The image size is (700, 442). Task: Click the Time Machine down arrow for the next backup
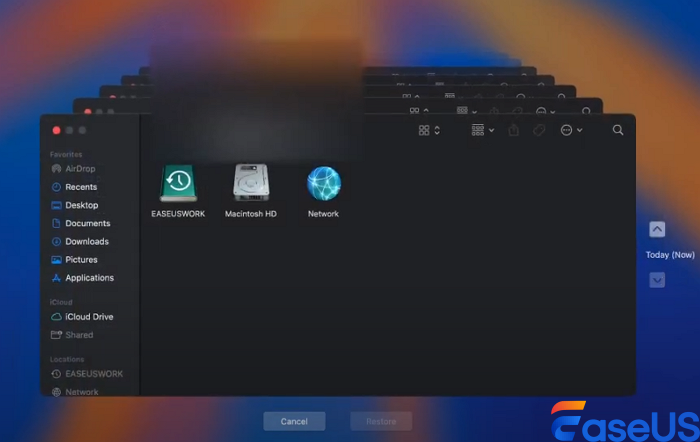click(x=657, y=280)
